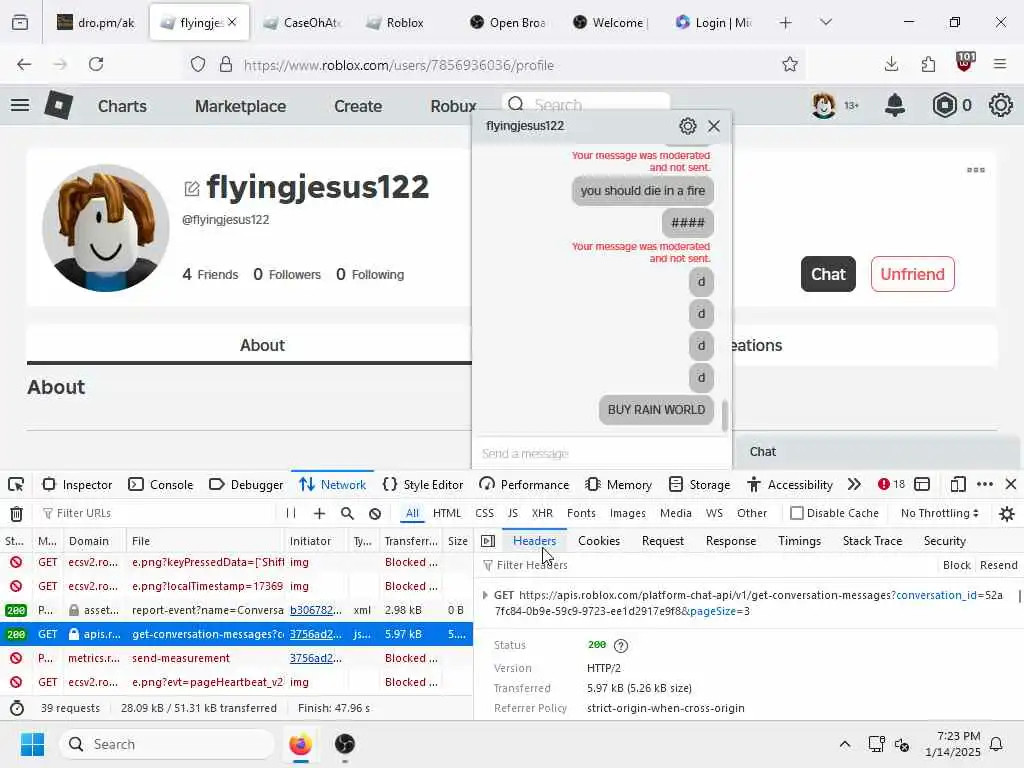Open network settings gear in DevTools
The image size is (1024, 768).
click(x=1007, y=514)
